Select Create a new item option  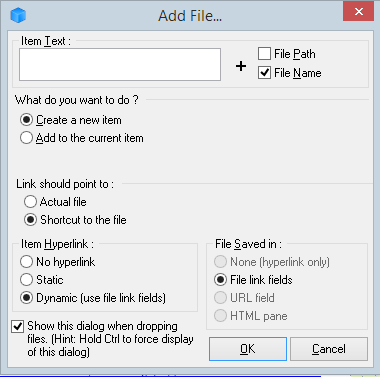[x=26, y=120]
